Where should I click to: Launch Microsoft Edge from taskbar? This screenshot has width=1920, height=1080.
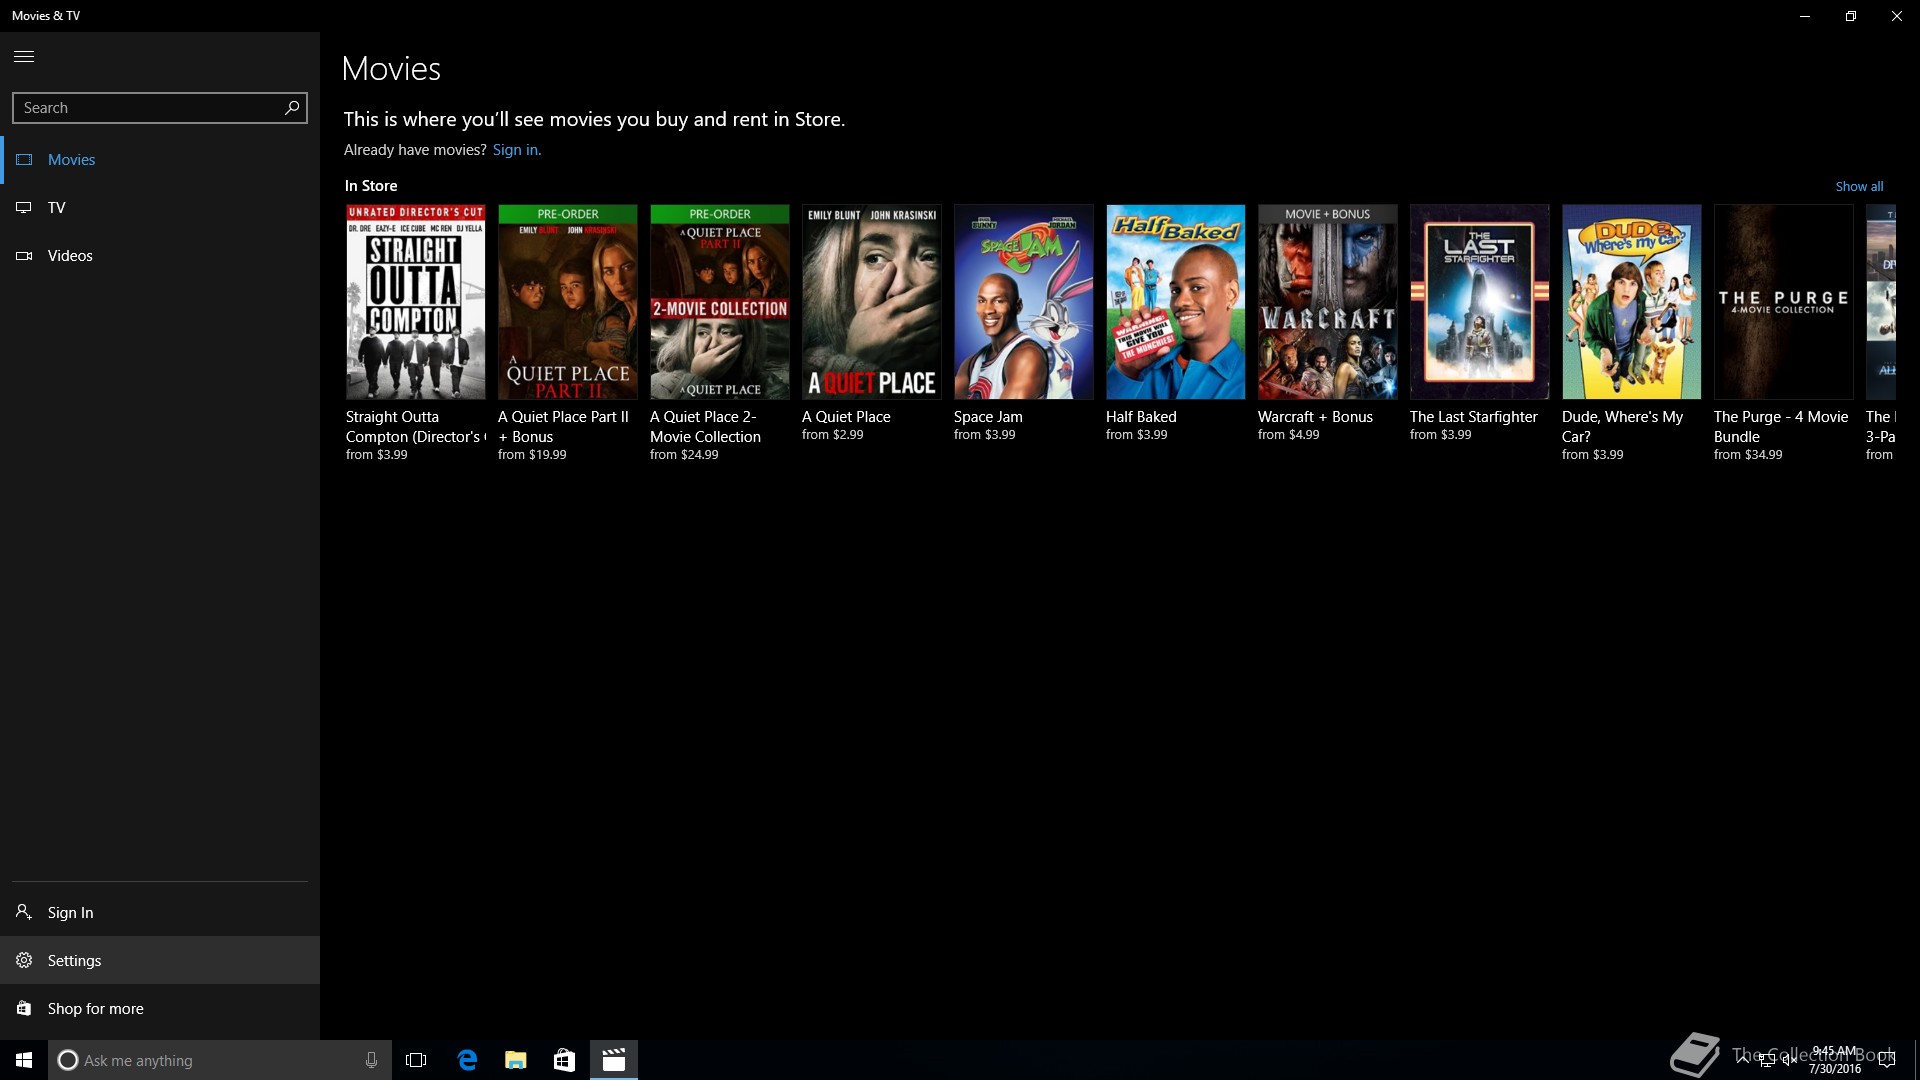tap(467, 1060)
